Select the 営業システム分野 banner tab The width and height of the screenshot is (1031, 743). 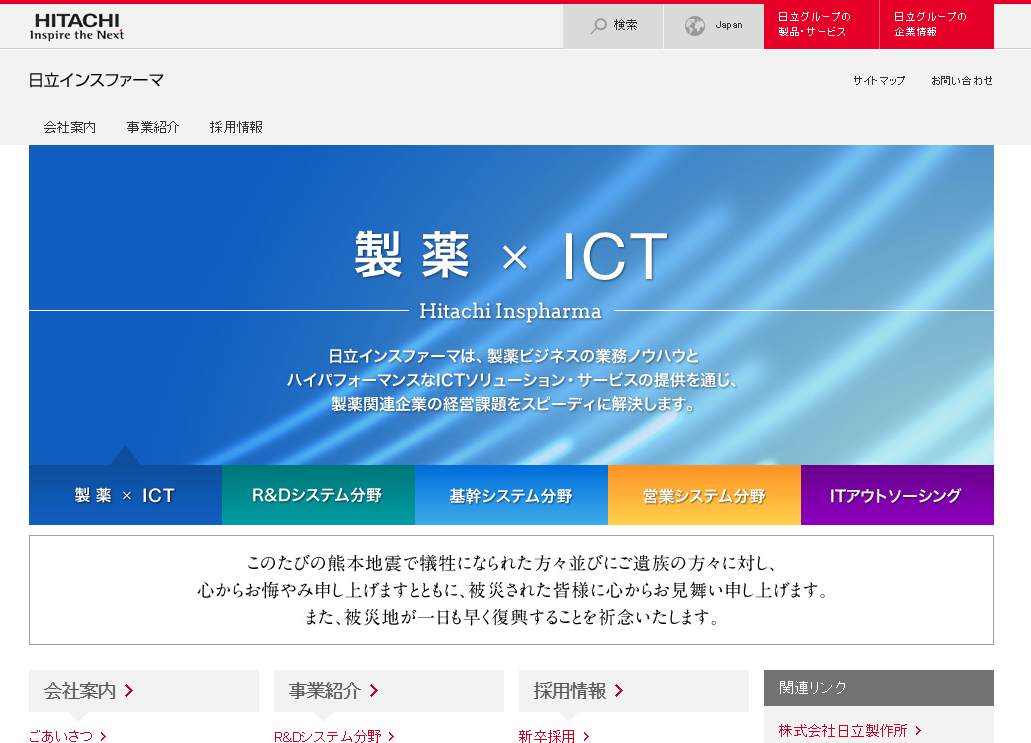(704, 495)
